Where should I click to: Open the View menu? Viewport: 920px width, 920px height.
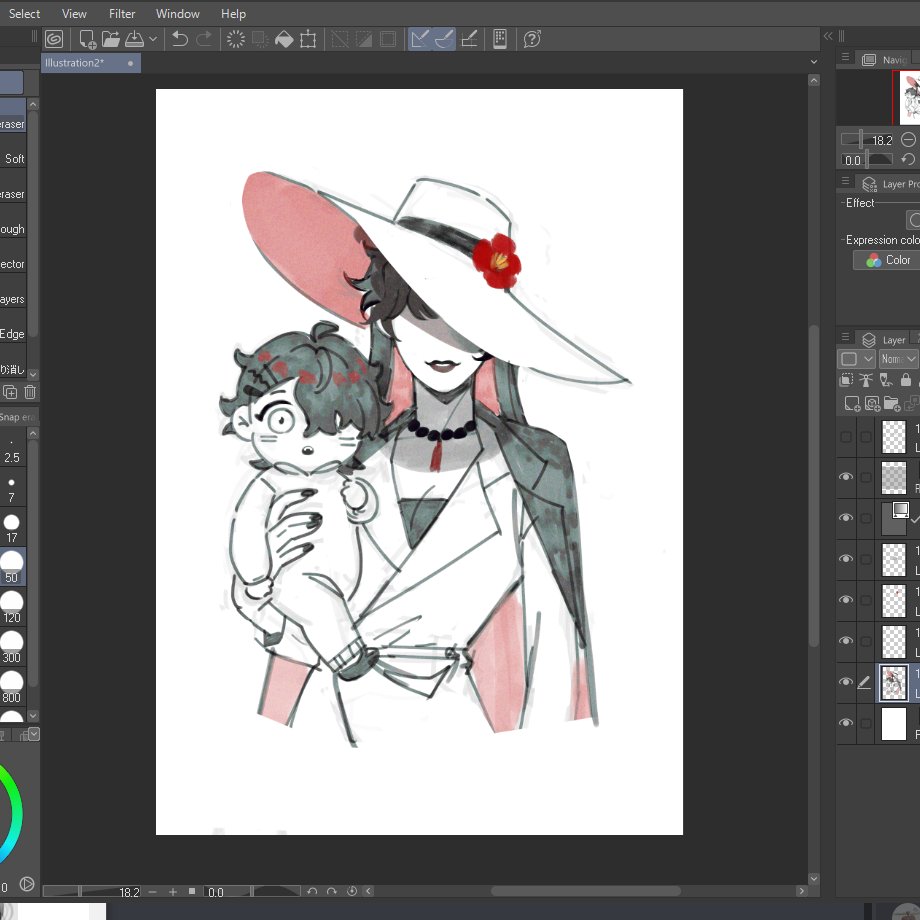[x=74, y=13]
